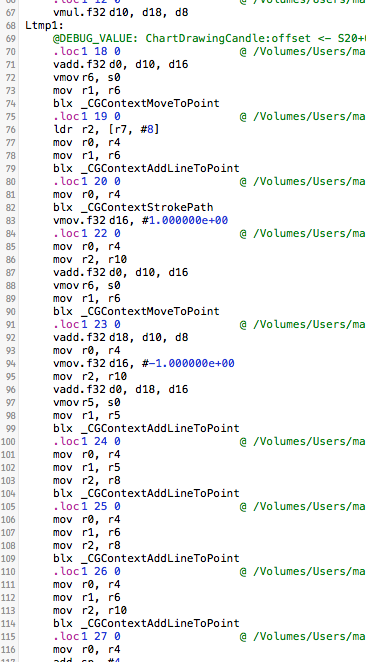Click 'mov r2, r10' on line 86
Image resolution: width=366 pixels, height=662 pixels.
tap(90, 260)
